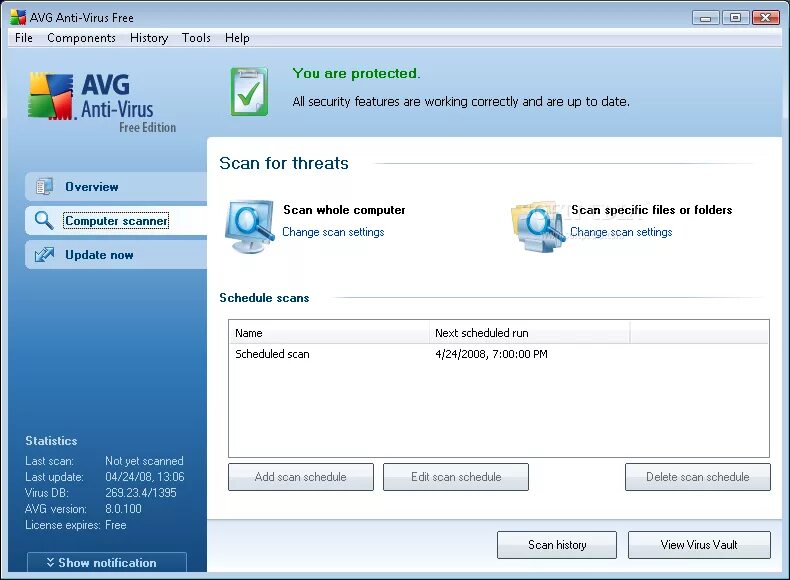Viewport: 790px width, 580px height.
Task: Open the File menu
Action: pos(24,38)
